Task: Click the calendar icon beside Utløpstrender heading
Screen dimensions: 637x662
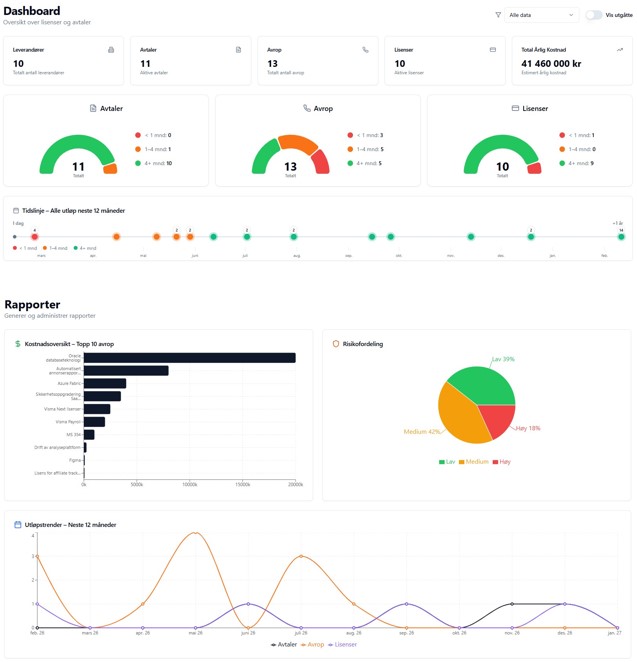Action: click(18, 525)
